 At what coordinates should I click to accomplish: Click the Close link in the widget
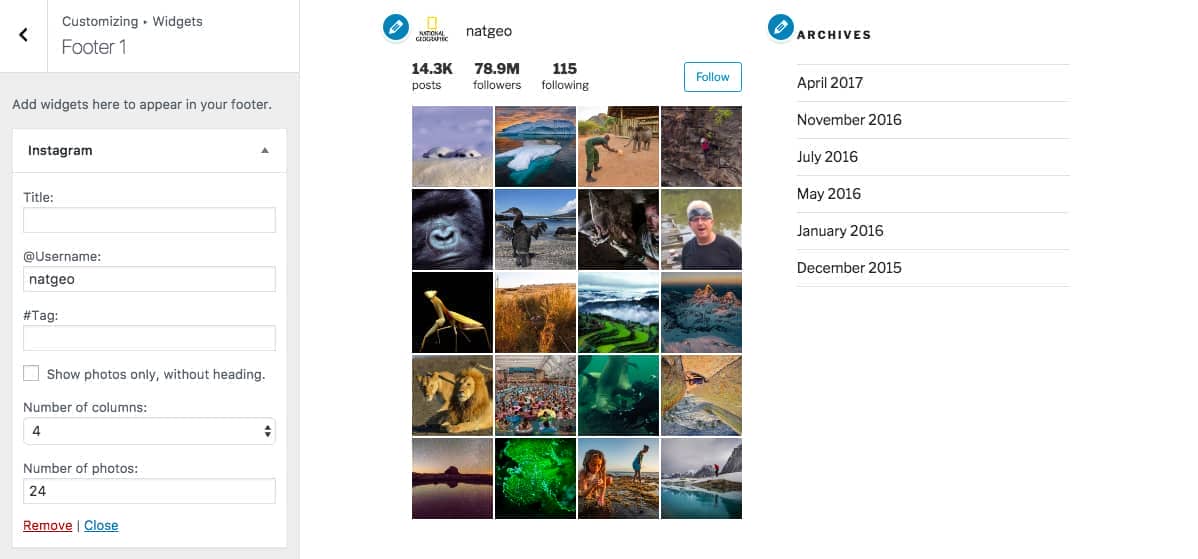101,525
